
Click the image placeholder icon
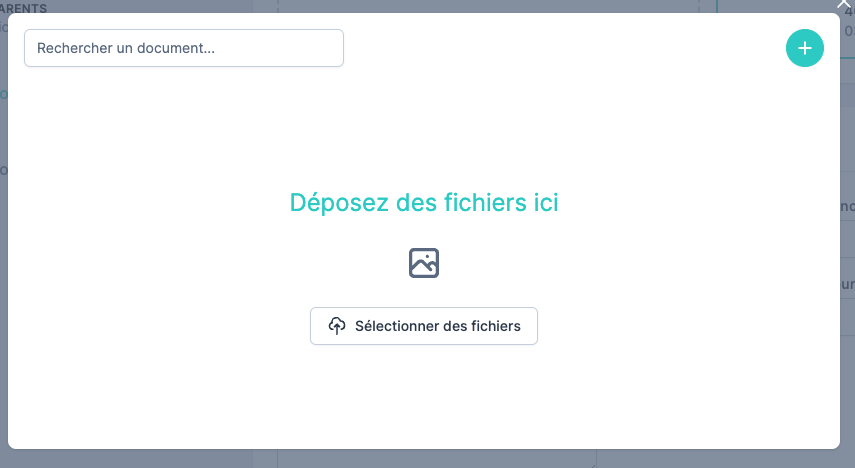424,263
